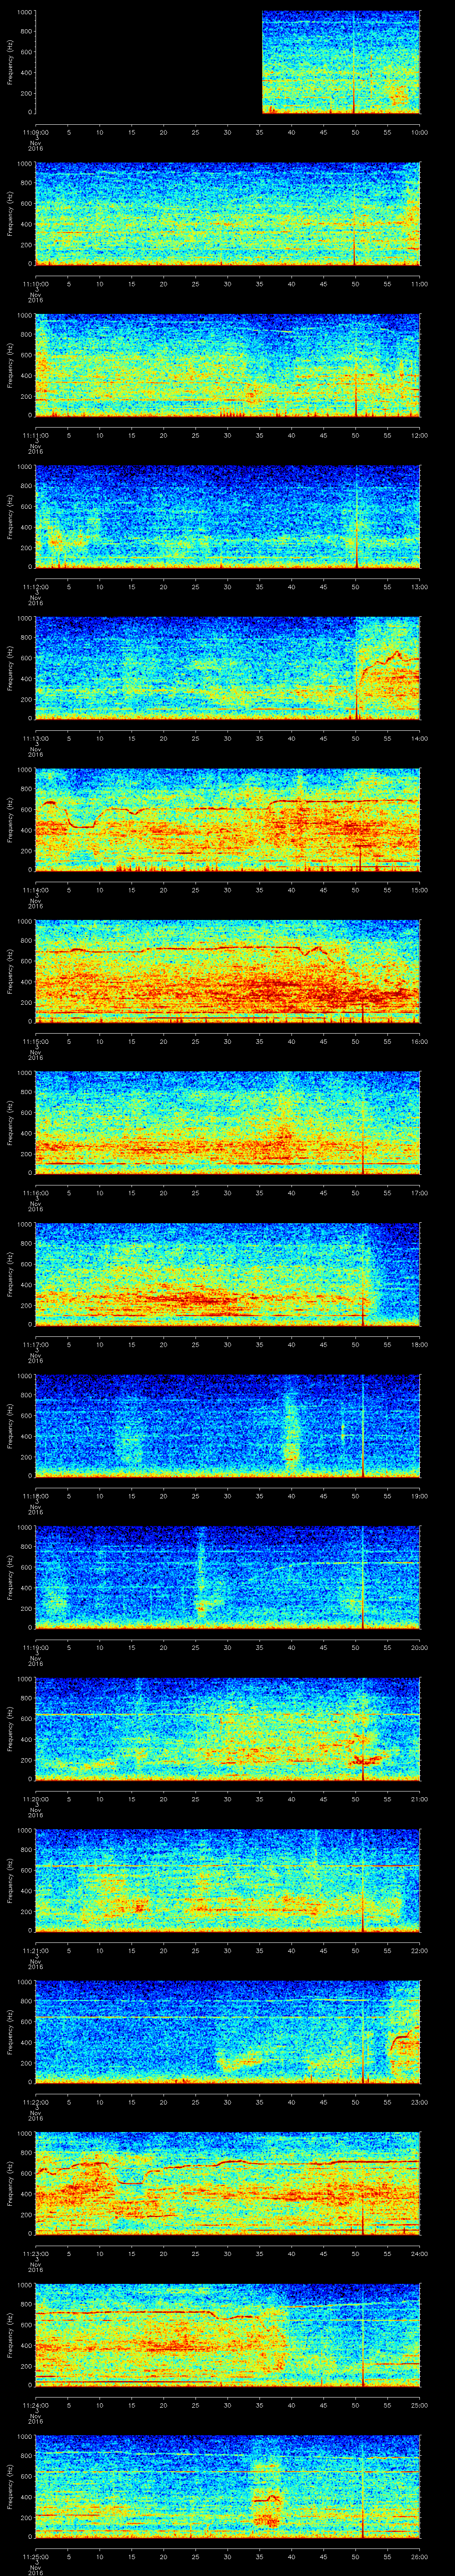Click the 11:20:00 start time label

[x=35, y=1799]
